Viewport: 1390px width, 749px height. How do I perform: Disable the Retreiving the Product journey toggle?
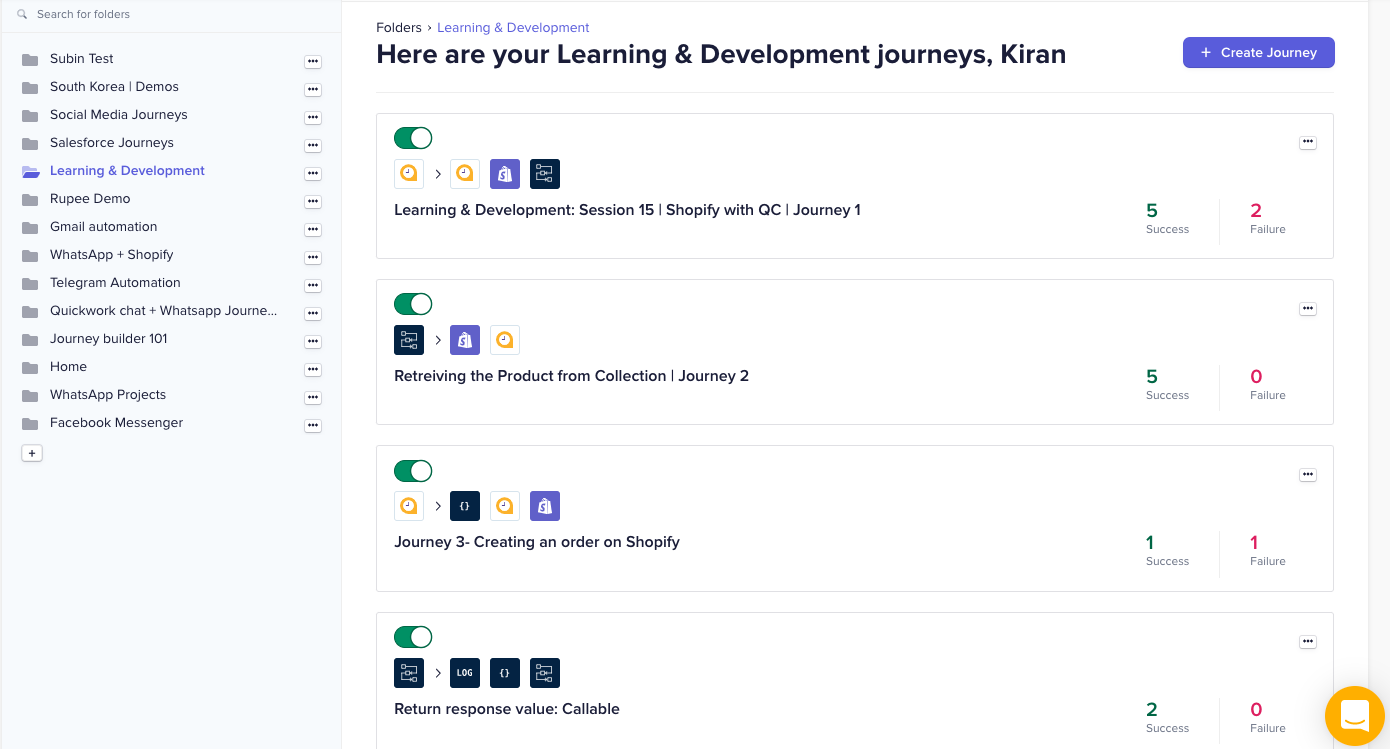413,304
